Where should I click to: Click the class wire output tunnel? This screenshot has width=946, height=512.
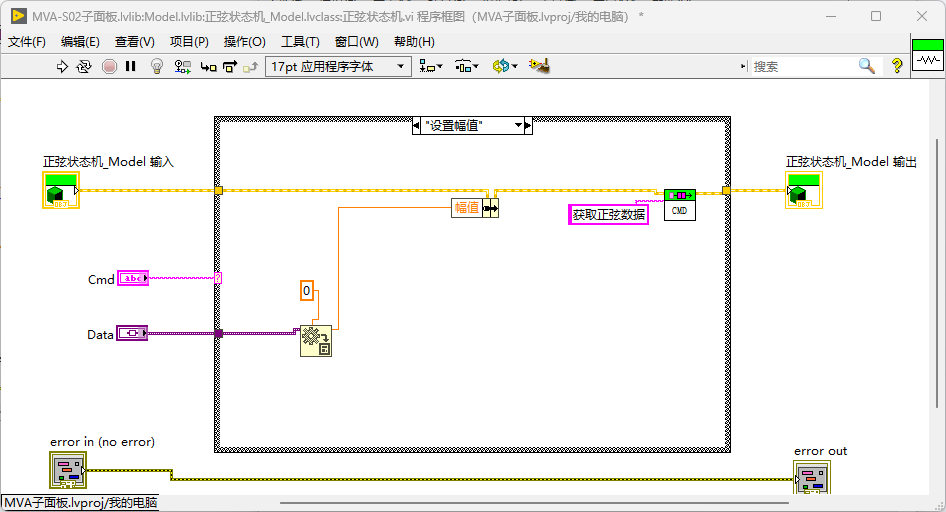coord(726,191)
